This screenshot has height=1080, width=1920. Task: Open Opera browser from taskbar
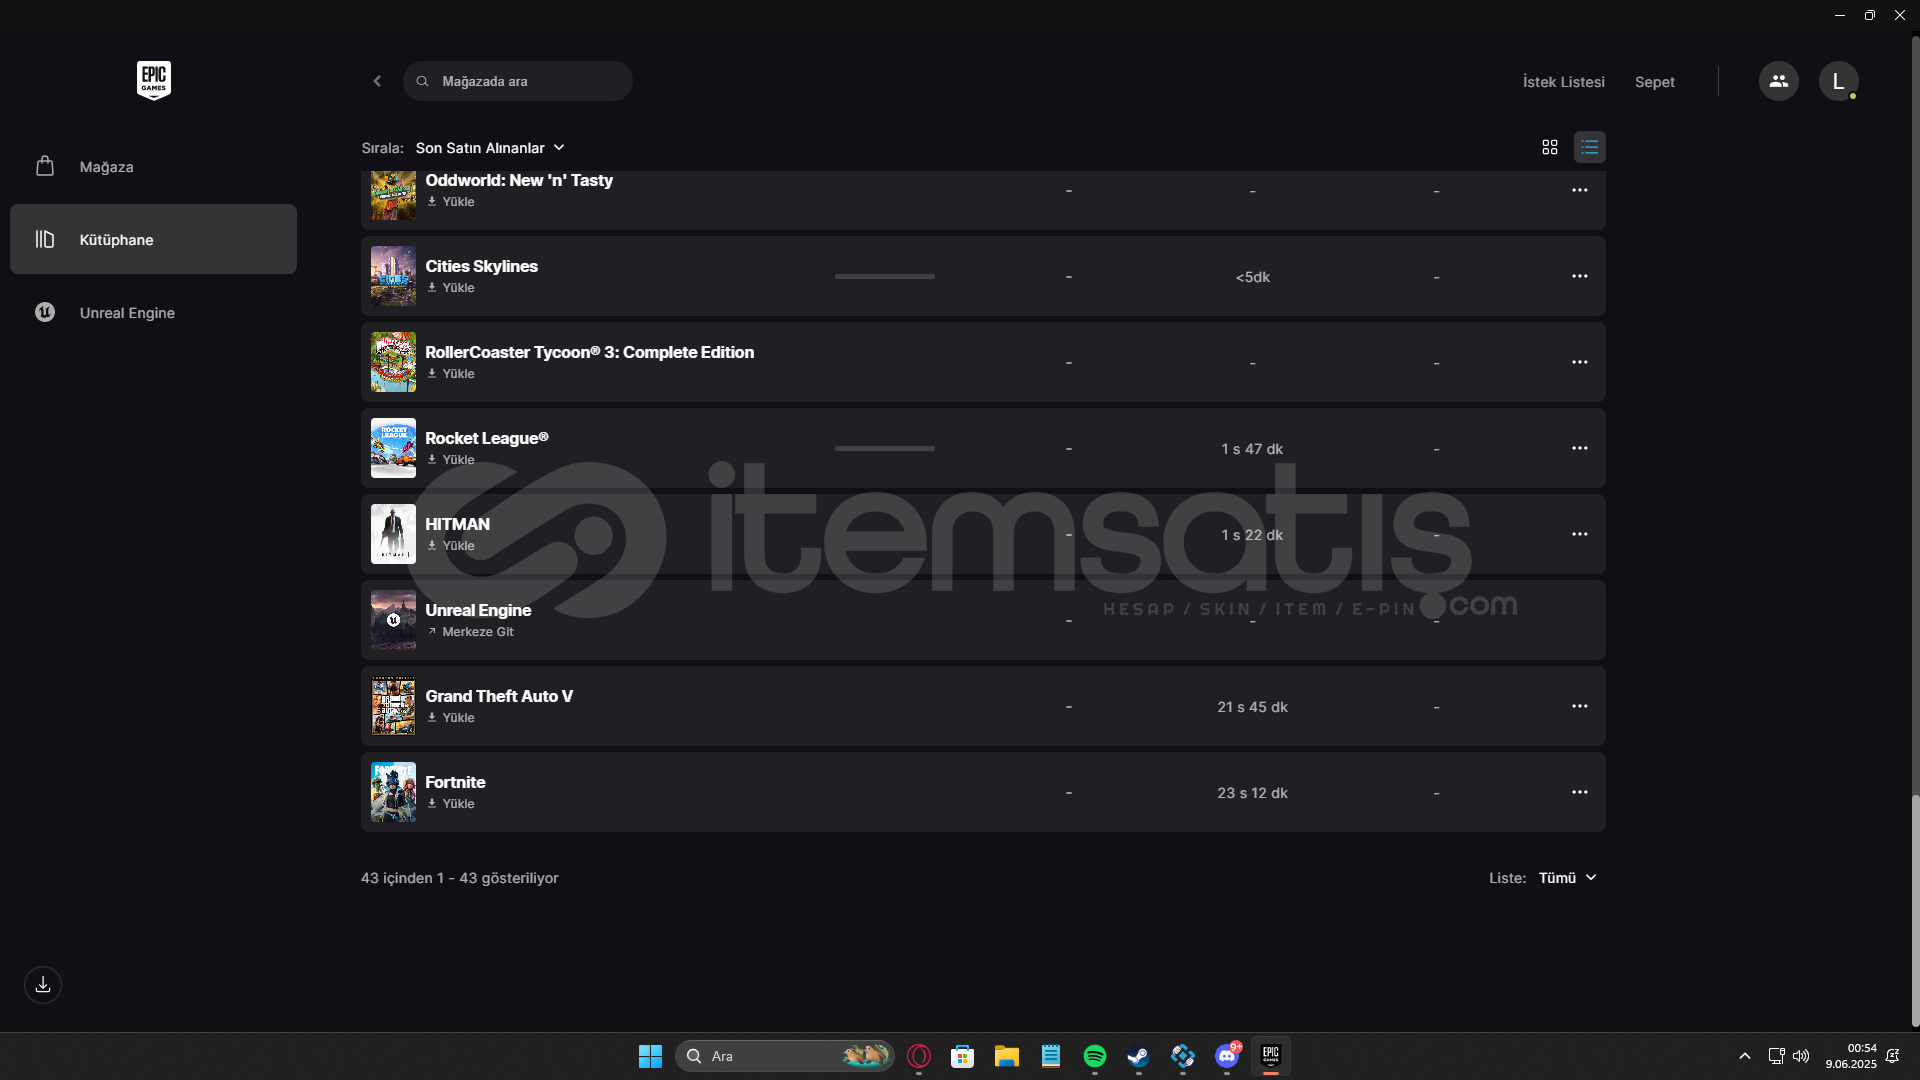[919, 1056]
